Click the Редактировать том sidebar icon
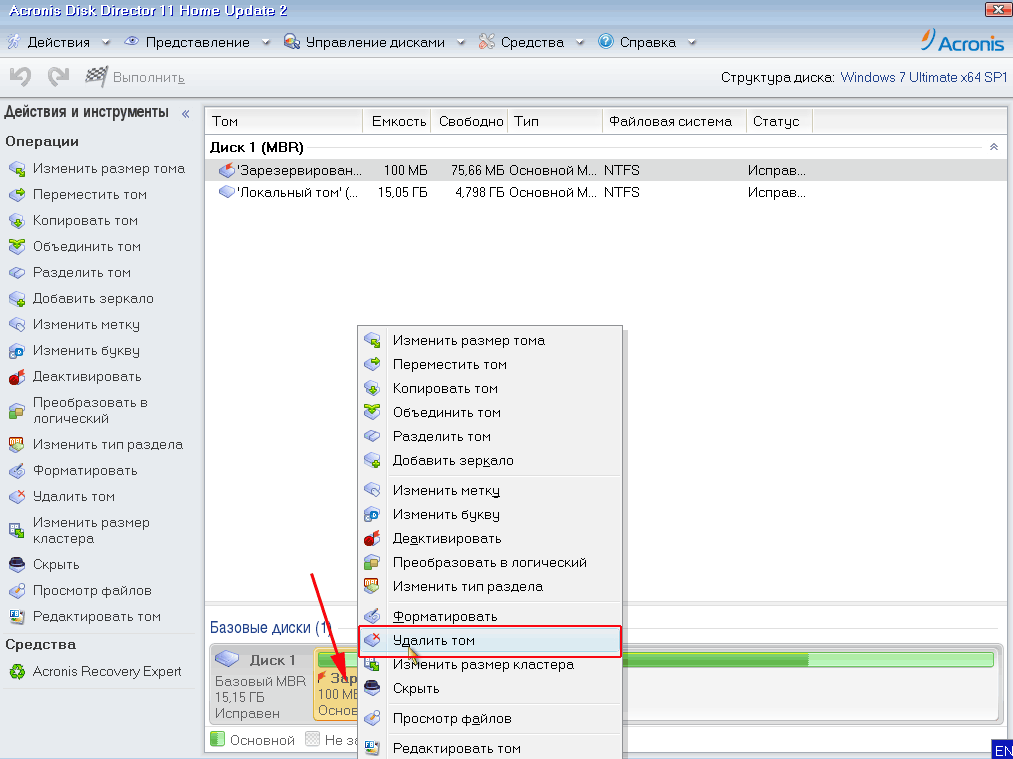Screen dimensions: 1013x759 pos(17,617)
